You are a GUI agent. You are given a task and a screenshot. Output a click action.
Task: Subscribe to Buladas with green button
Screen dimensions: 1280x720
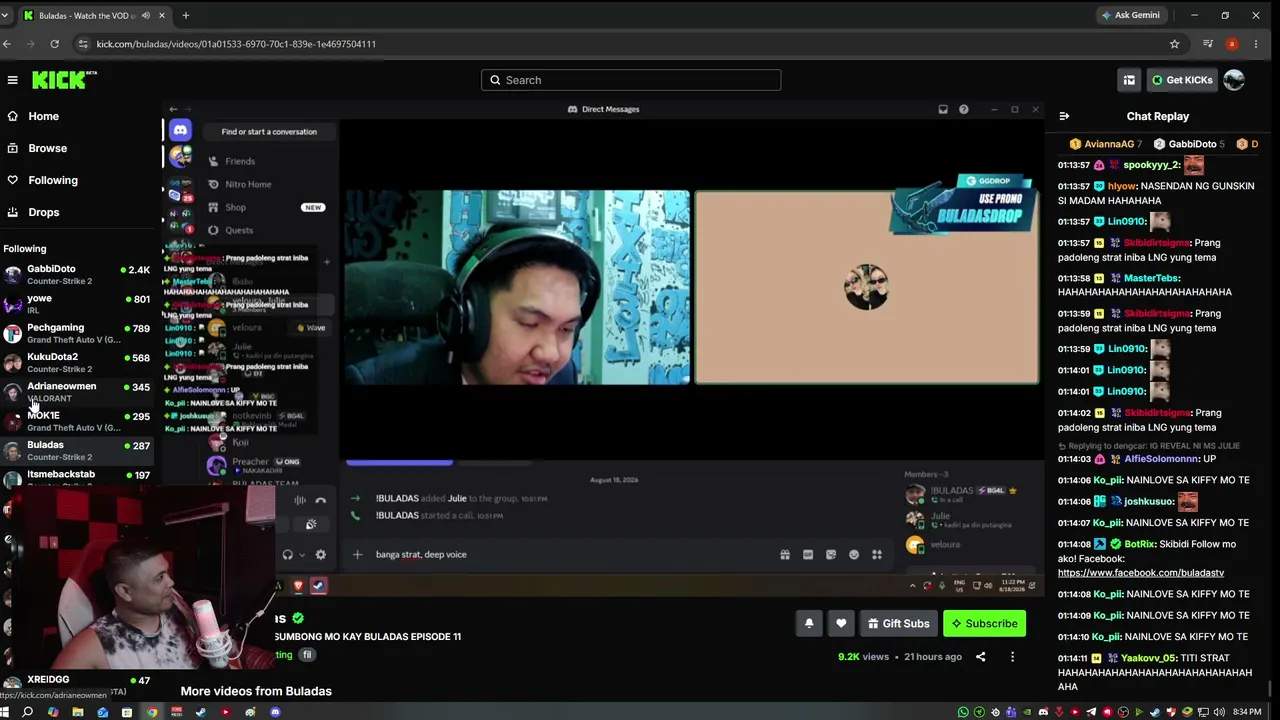984,623
